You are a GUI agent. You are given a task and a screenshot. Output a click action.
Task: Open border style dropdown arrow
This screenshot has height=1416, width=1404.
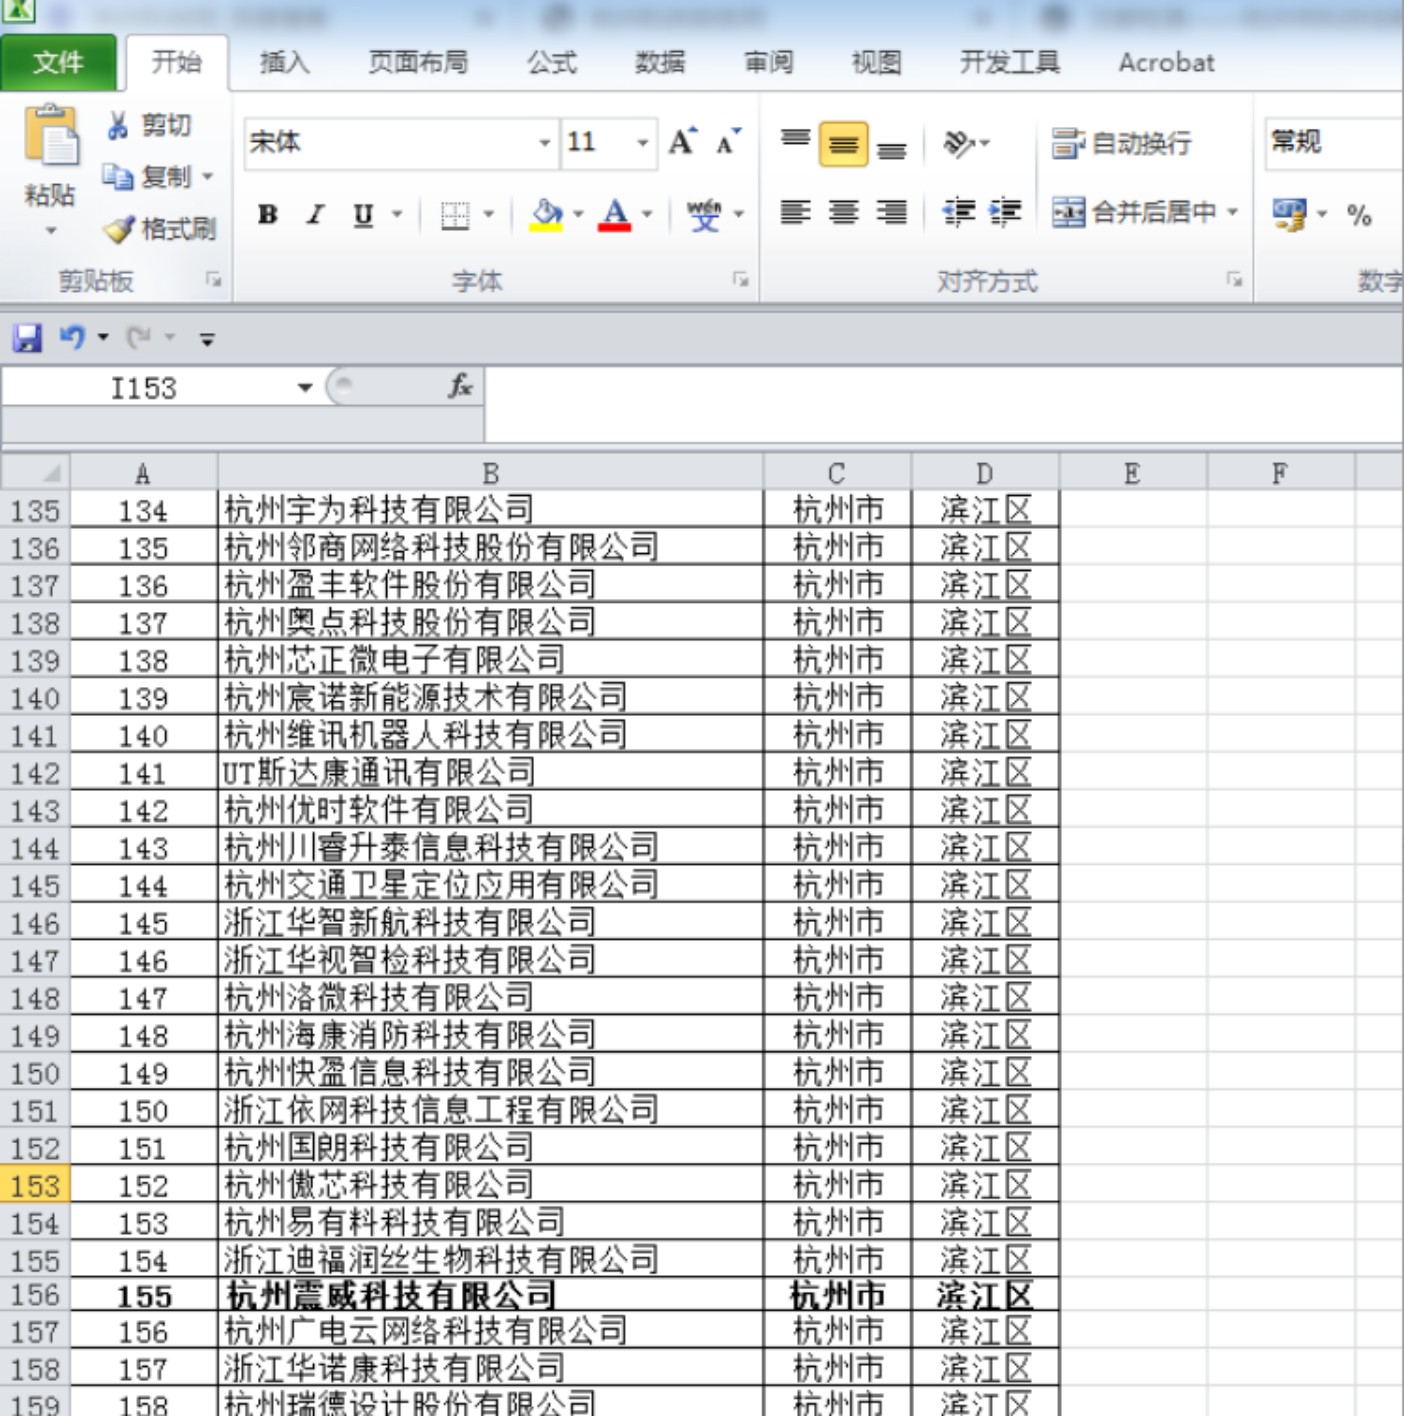(x=489, y=214)
